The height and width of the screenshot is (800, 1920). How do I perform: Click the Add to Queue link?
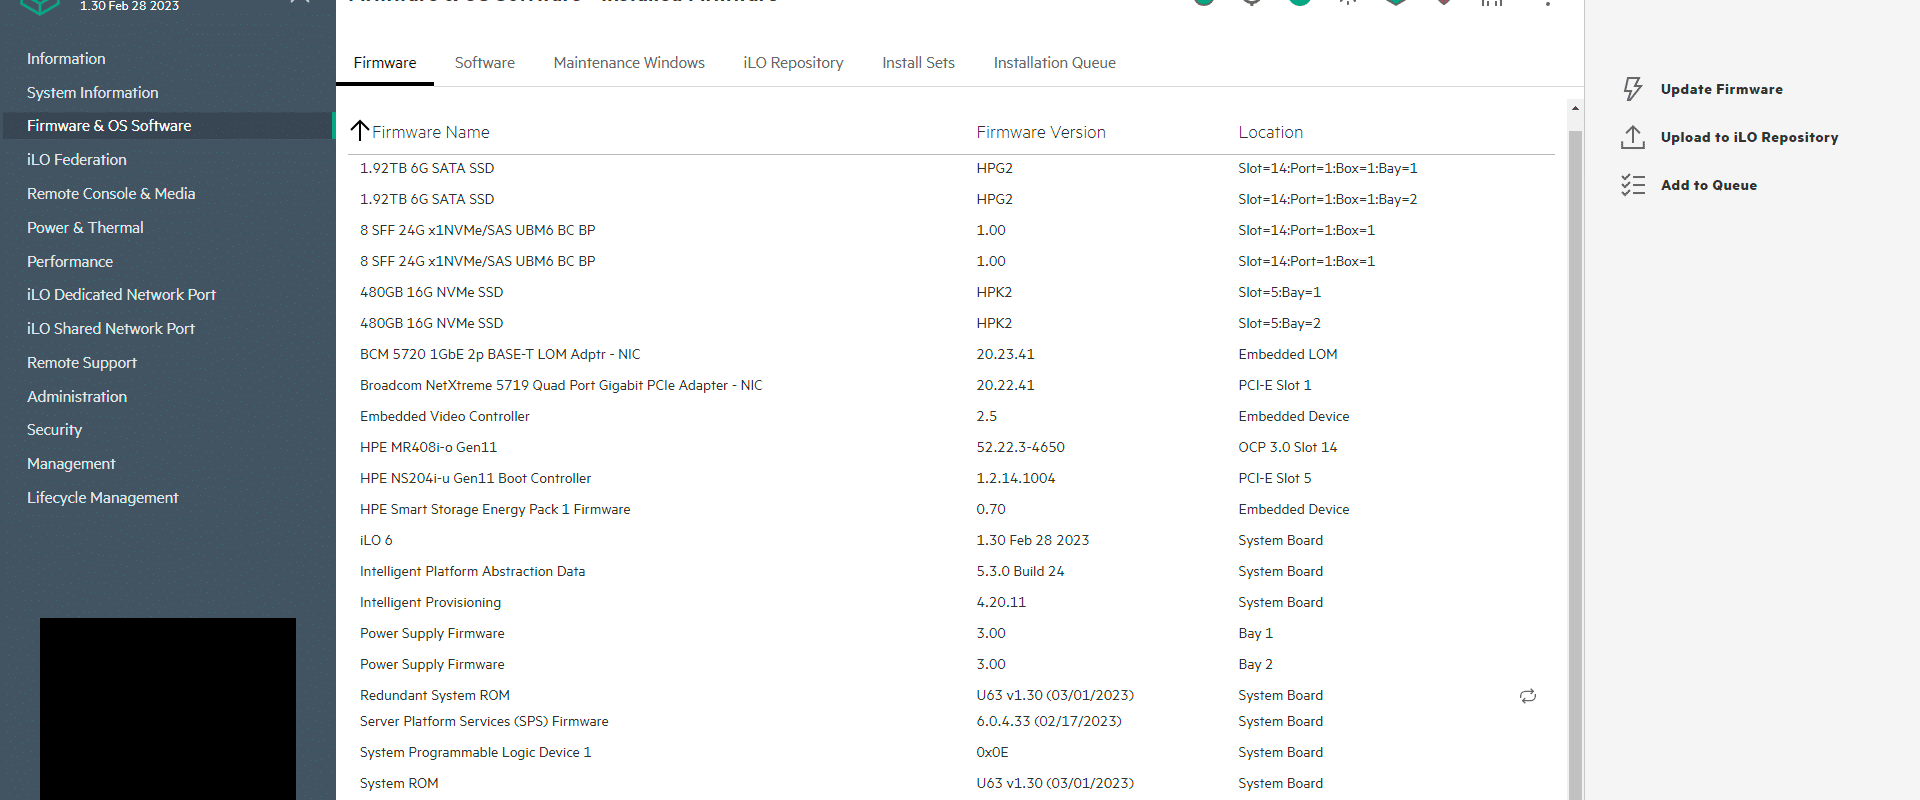pos(1708,185)
